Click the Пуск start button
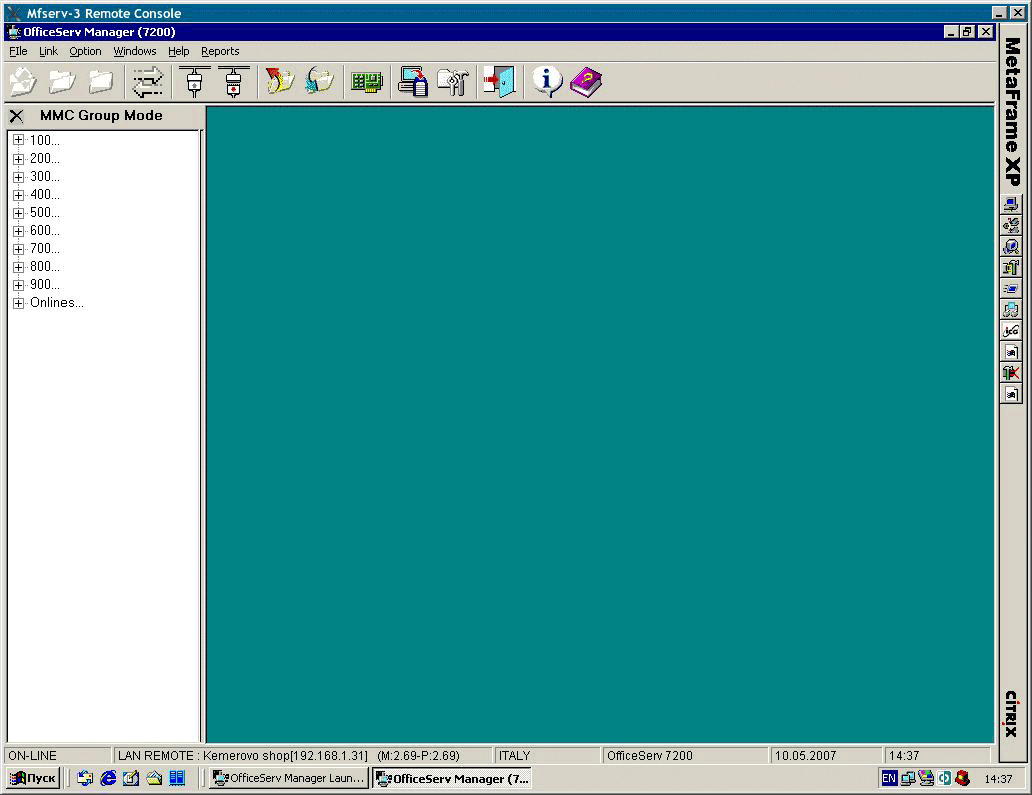 tap(34, 779)
